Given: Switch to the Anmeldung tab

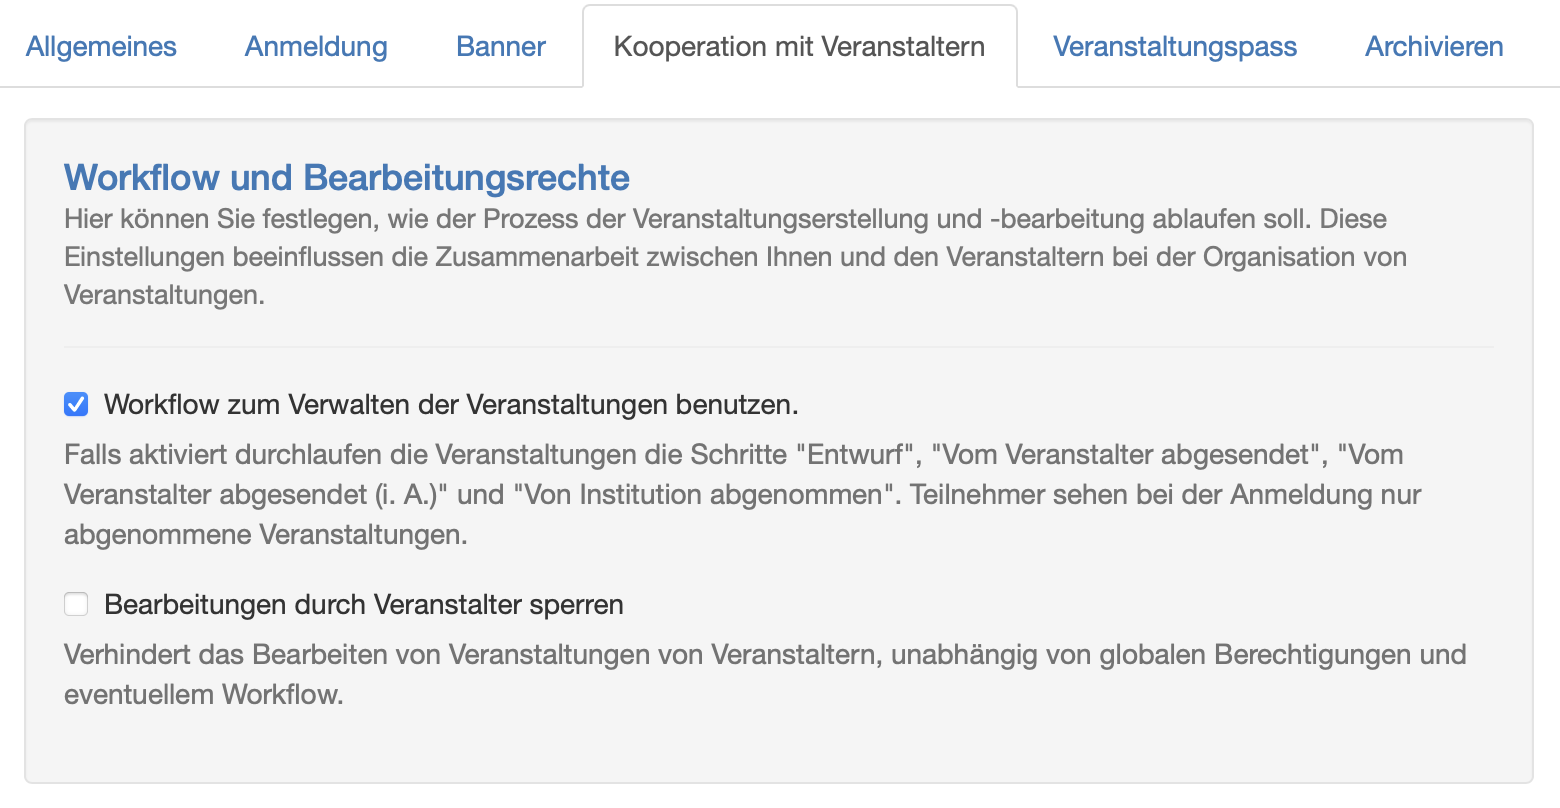Looking at the screenshot, I should pyautogui.click(x=316, y=47).
